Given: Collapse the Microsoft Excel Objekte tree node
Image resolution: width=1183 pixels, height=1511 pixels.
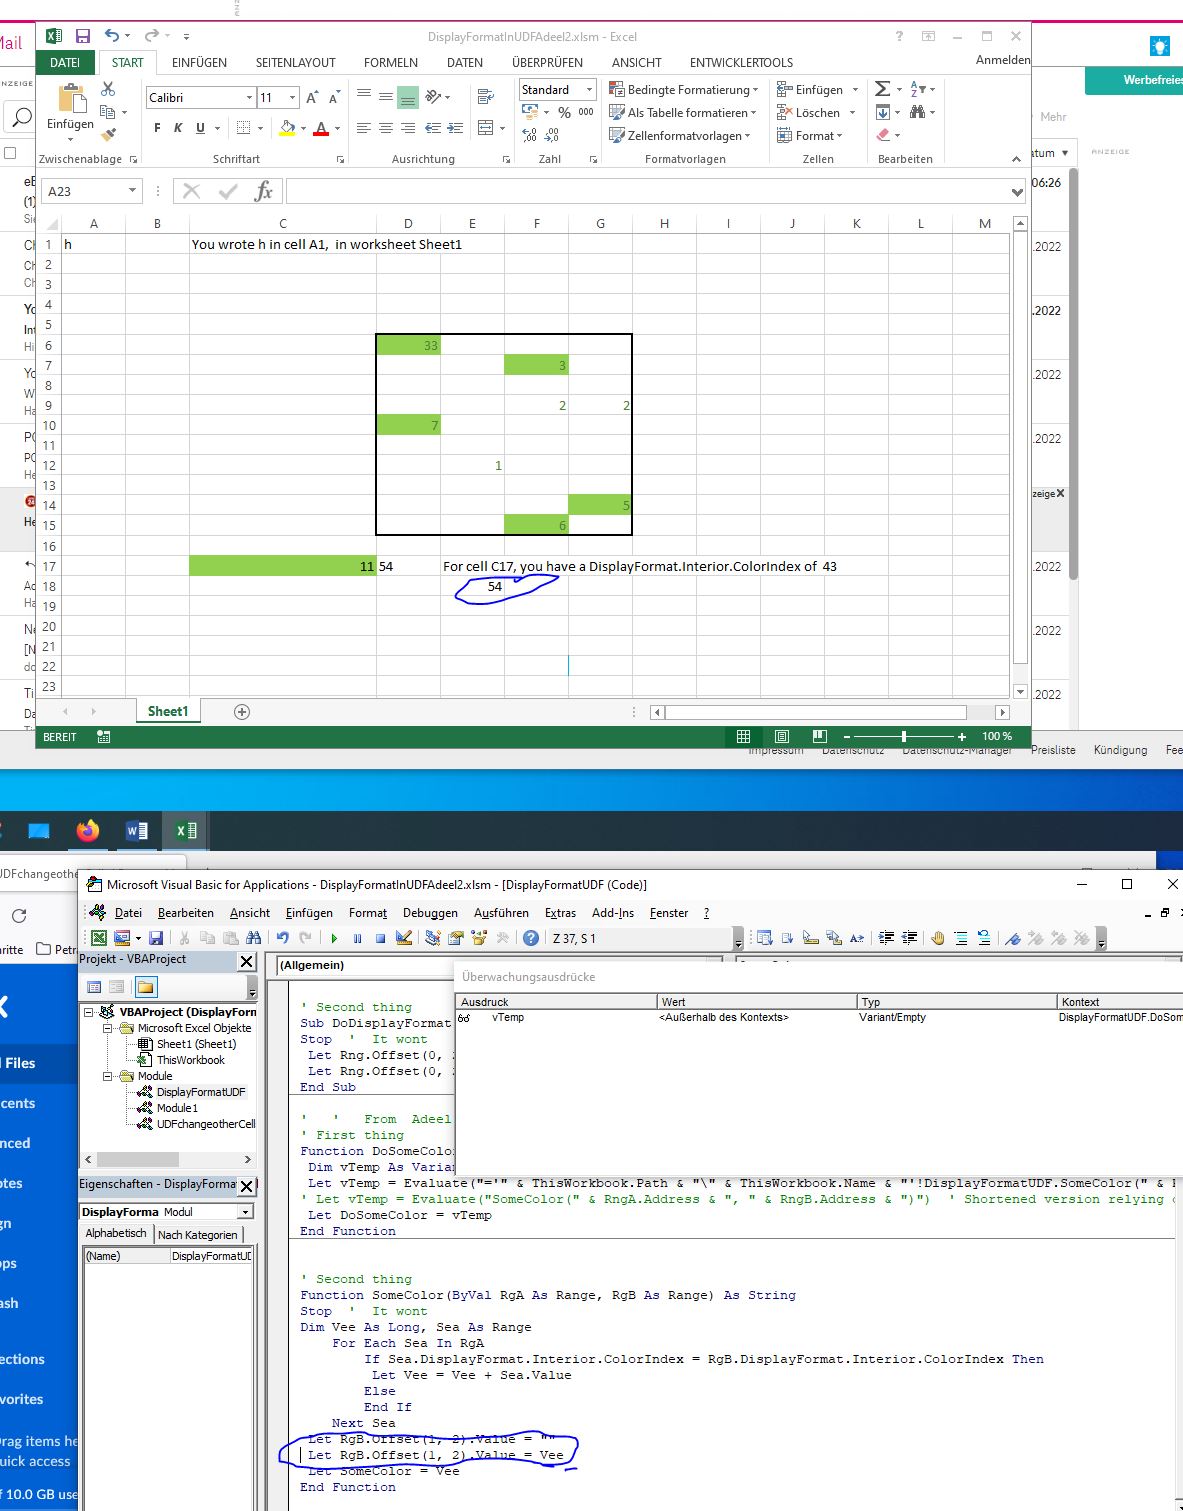Looking at the screenshot, I should [107, 1028].
